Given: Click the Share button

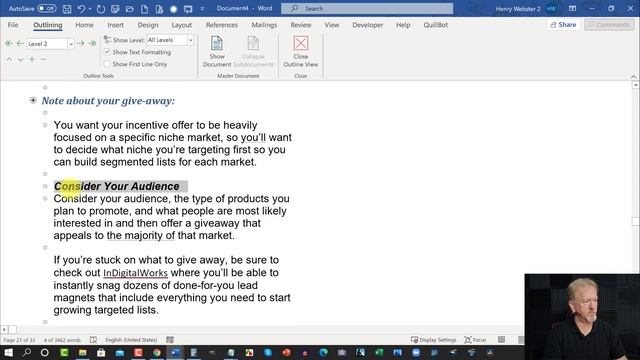Looking at the screenshot, I should click(563, 25).
